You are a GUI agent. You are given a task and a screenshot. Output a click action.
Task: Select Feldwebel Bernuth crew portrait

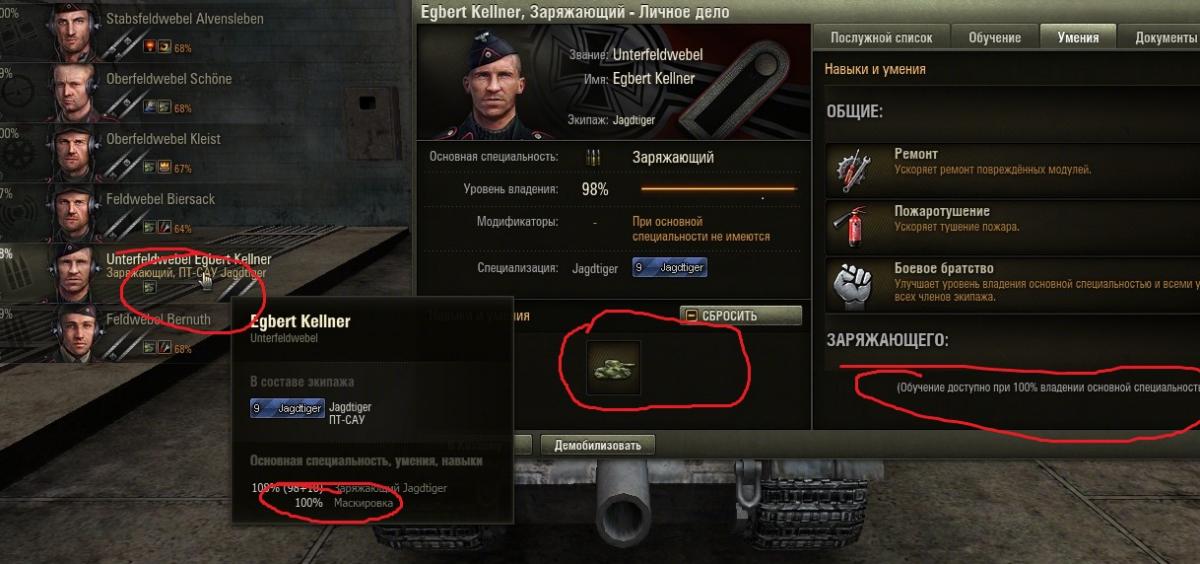pyautogui.click(x=70, y=333)
